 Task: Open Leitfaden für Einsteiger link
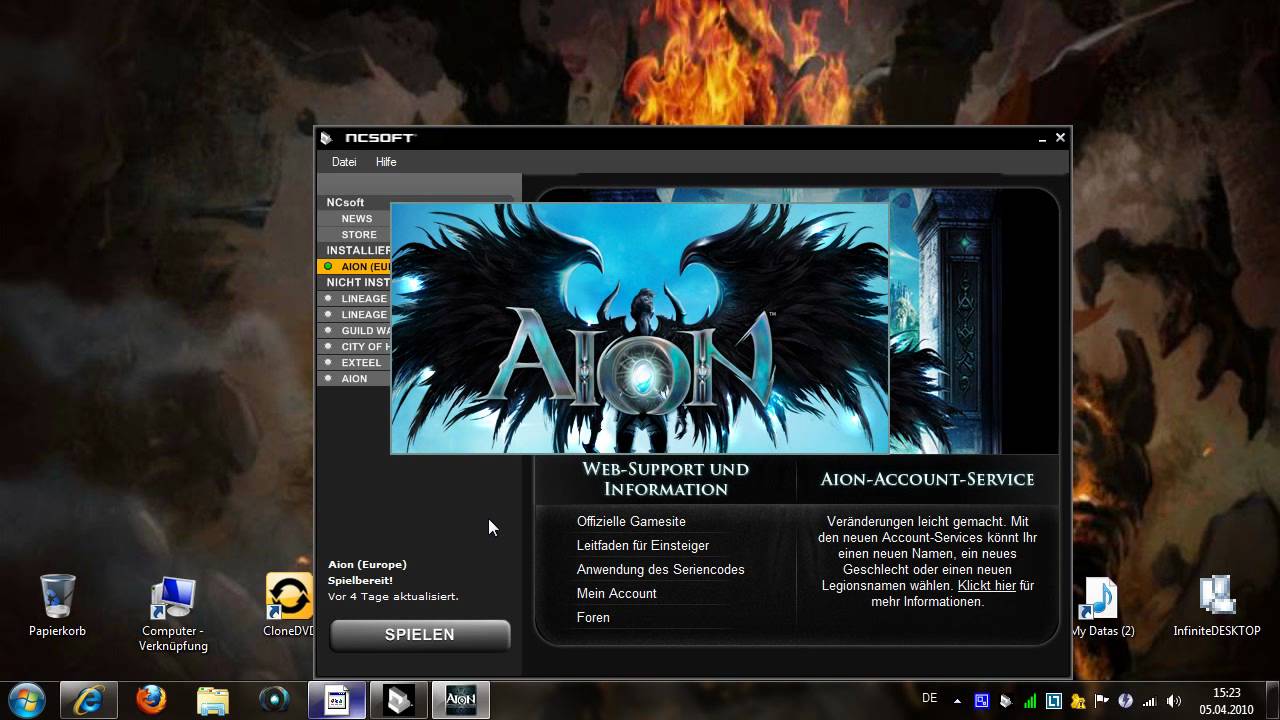(643, 545)
